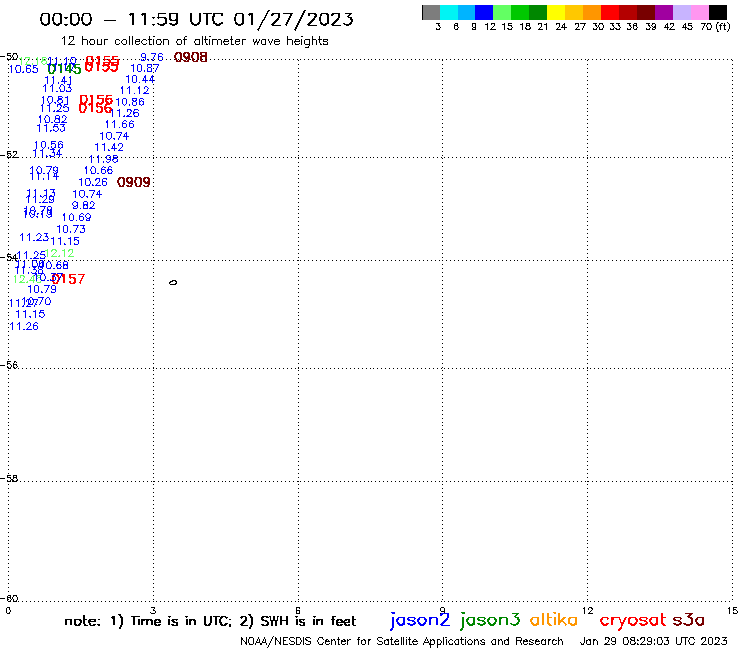Click the 10.66 wave height value
Image resolution: width=740 pixels, height=650 pixels.
(99, 170)
